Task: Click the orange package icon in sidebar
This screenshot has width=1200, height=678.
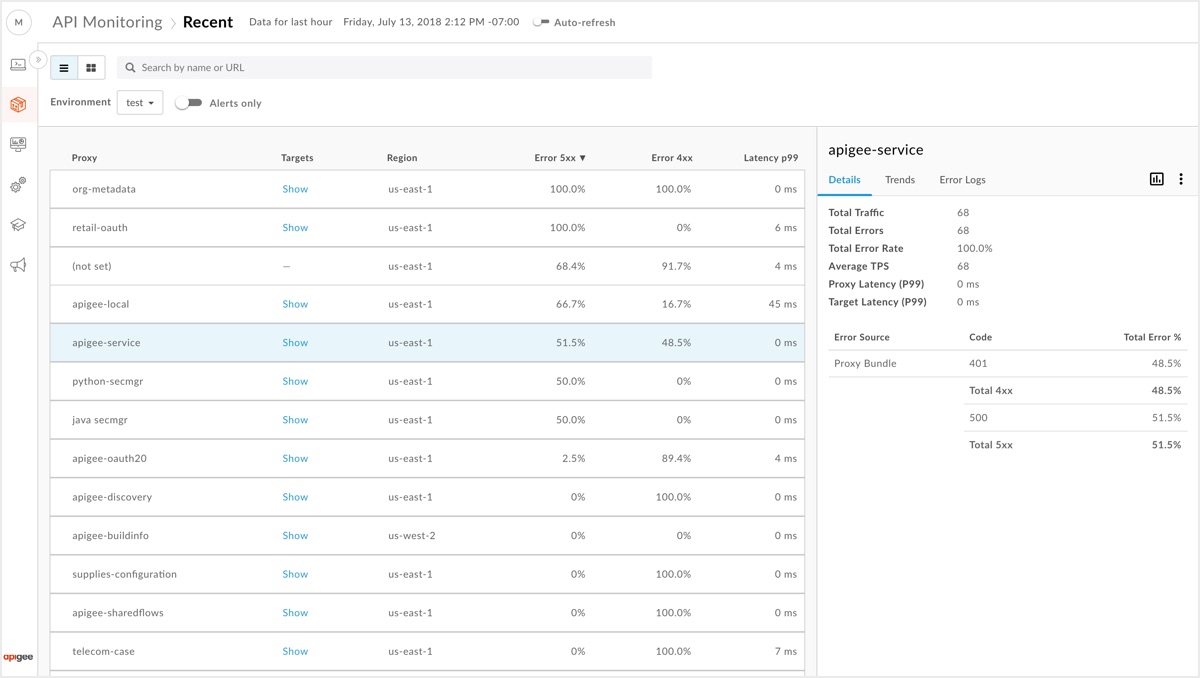Action: 18,105
